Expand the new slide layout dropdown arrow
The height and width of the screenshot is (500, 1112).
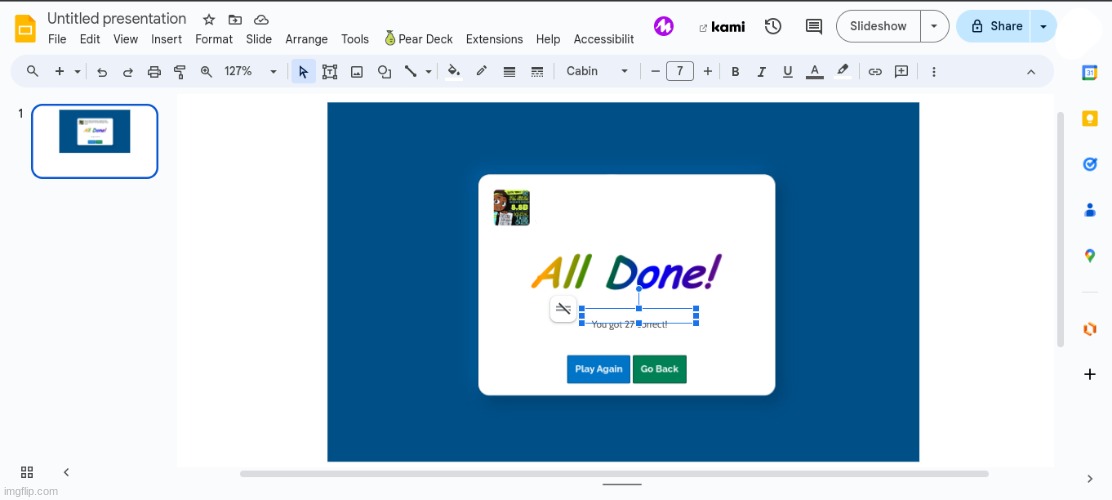(77, 71)
